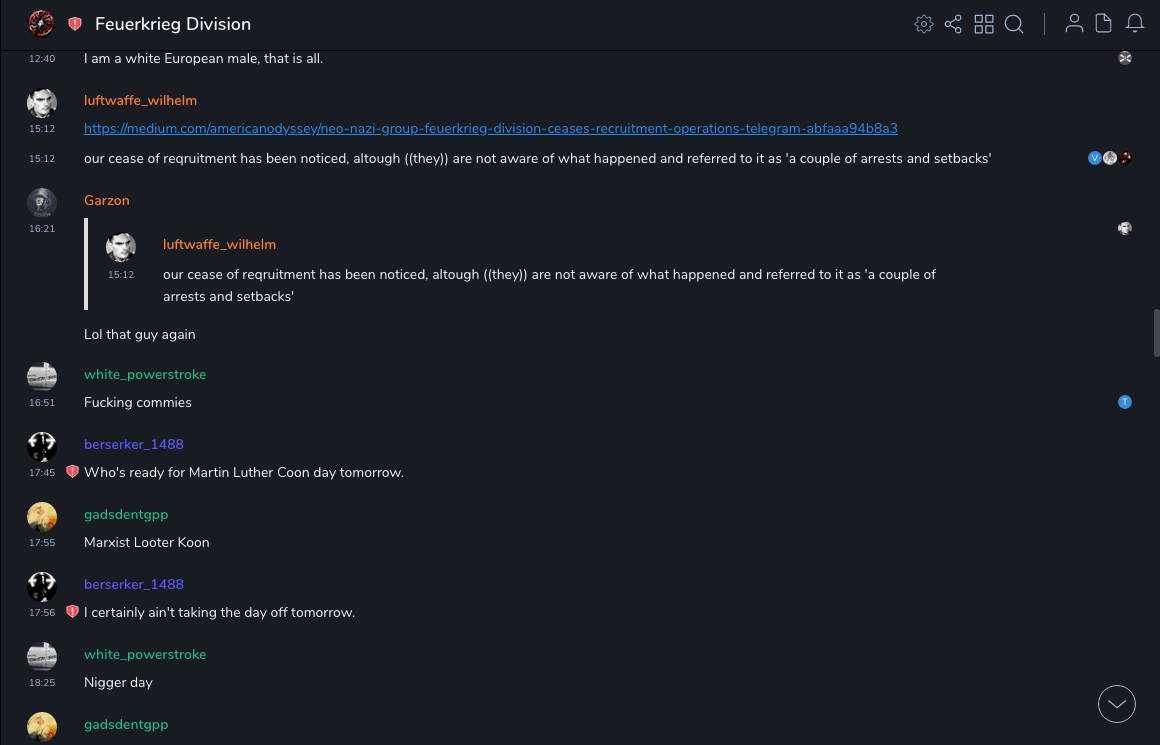
Task: Open the user profile icon in the header
Action: pyautogui.click(x=1074, y=24)
